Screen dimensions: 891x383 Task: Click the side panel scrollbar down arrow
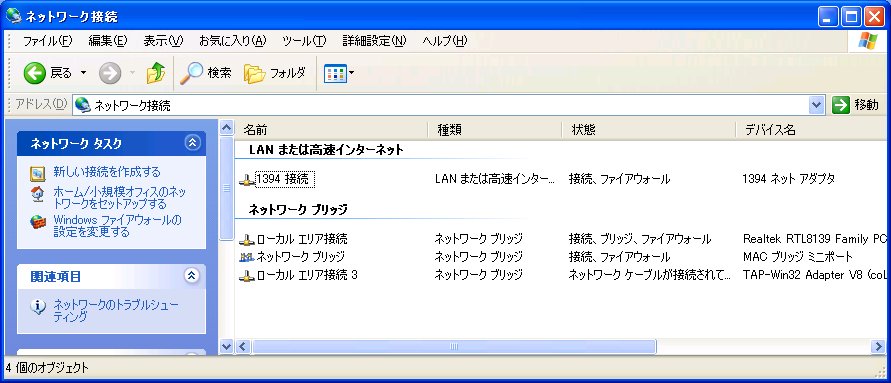[227, 346]
